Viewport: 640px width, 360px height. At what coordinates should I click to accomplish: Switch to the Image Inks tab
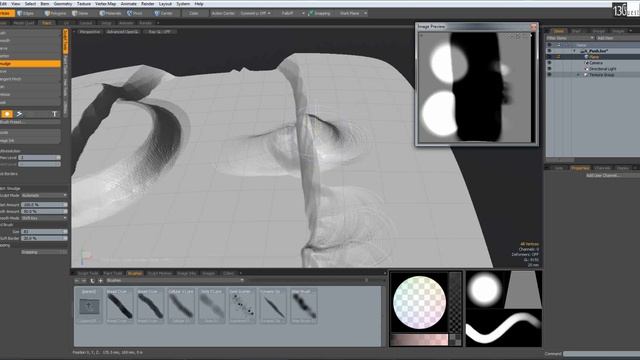click(x=187, y=273)
